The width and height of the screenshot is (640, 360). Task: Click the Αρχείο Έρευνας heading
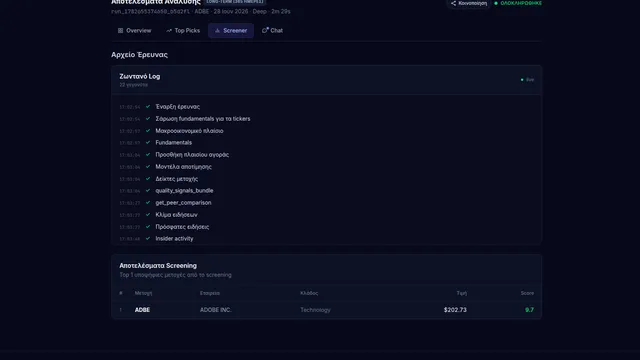[139, 55]
